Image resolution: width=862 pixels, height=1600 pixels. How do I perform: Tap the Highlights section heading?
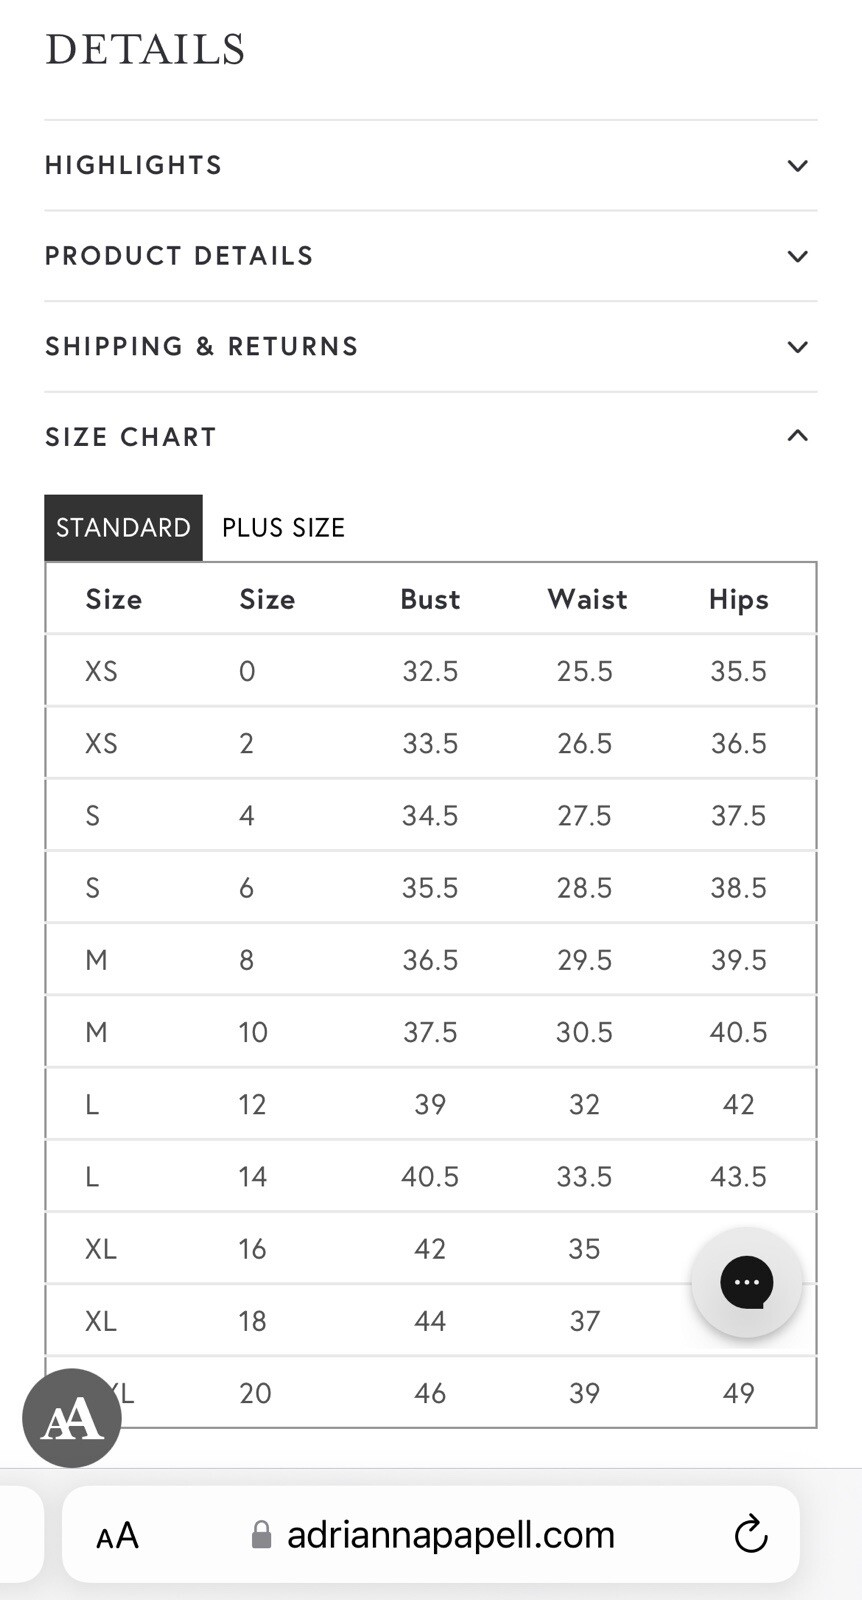coord(133,166)
